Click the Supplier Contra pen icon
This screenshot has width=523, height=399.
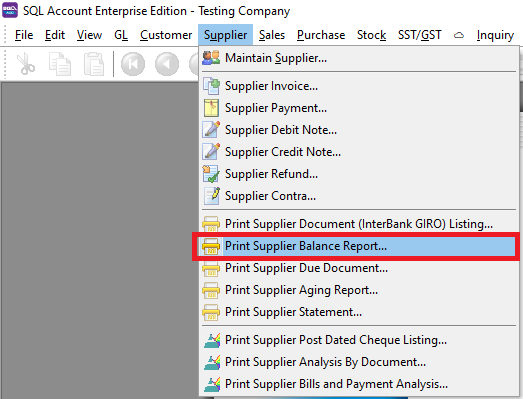pyautogui.click(x=212, y=196)
